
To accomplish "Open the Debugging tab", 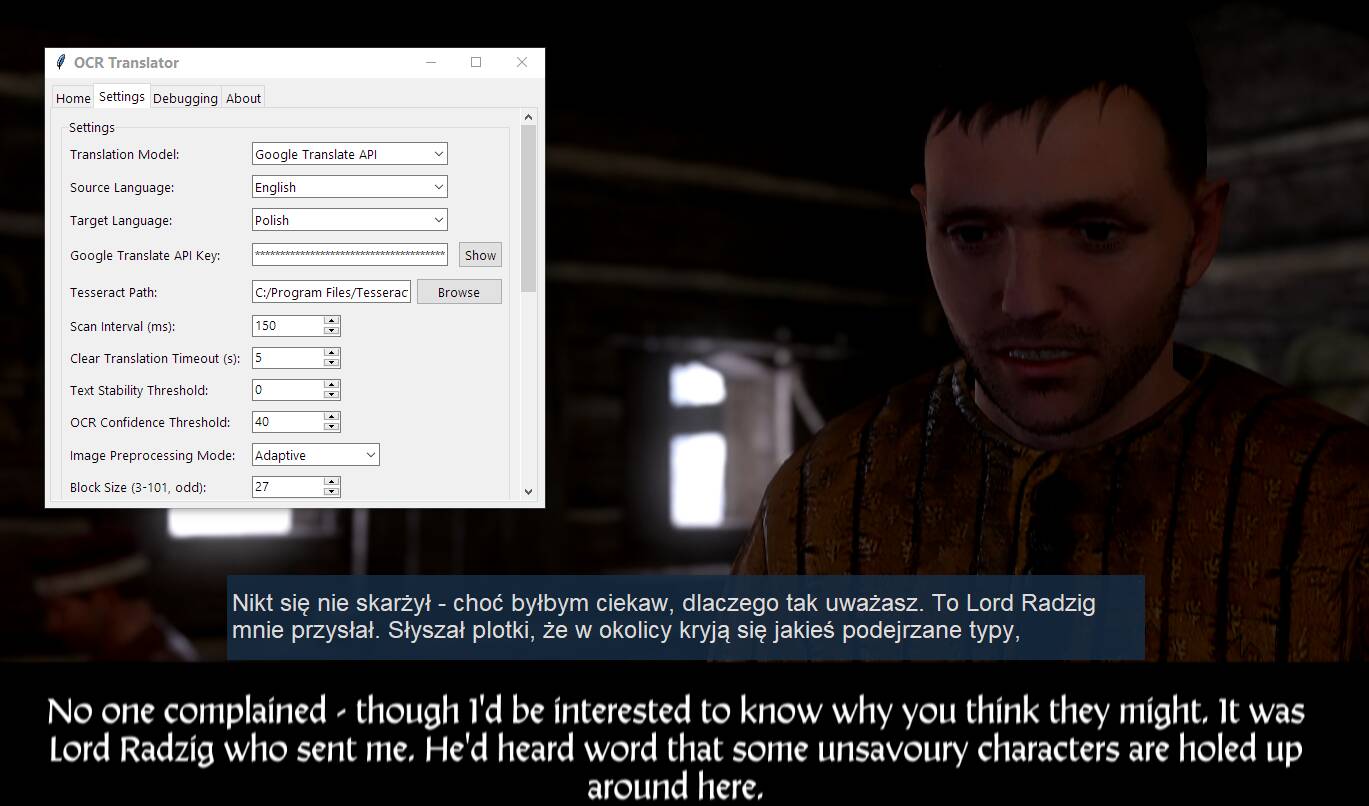I will click(185, 98).
